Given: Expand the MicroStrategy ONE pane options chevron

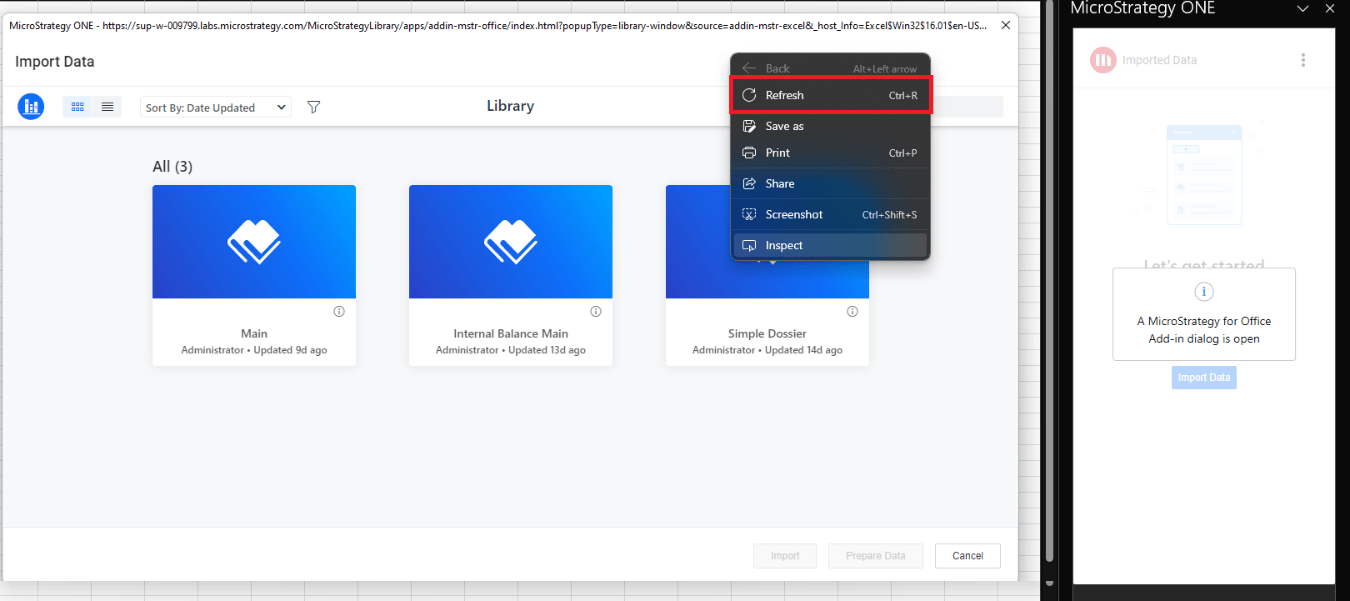Looking at the screenshot, I should click(1303, 9).
